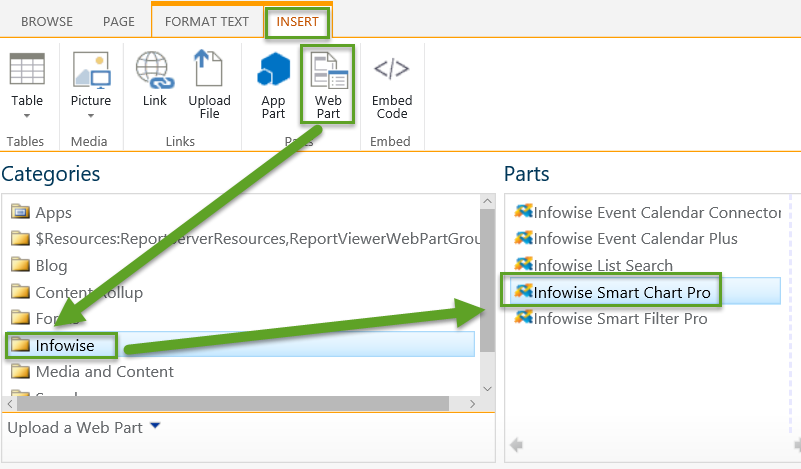This screenshot has height=469, width=801.
Task: Expand the Upload a Web Part dropdown
Action: coord(155,425)
